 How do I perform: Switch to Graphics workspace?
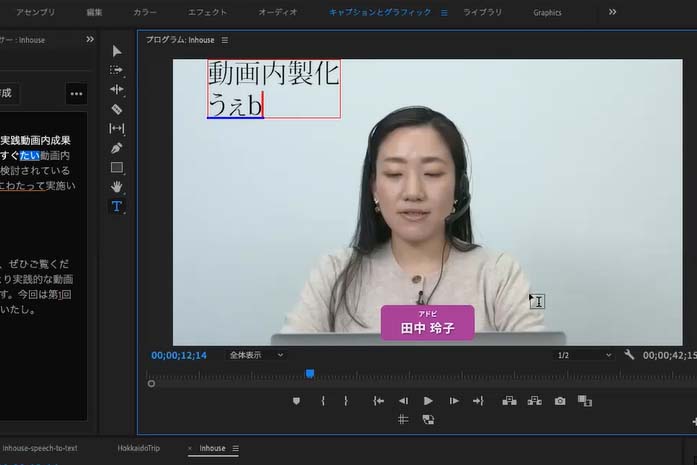point(547,13)
